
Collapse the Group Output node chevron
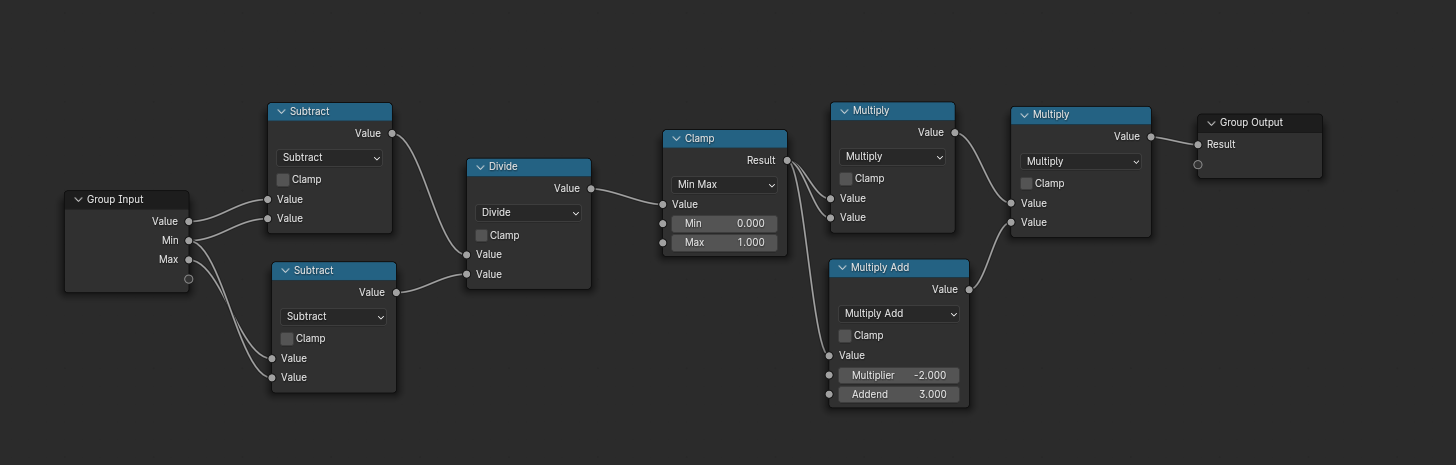tap(1211, 123)
